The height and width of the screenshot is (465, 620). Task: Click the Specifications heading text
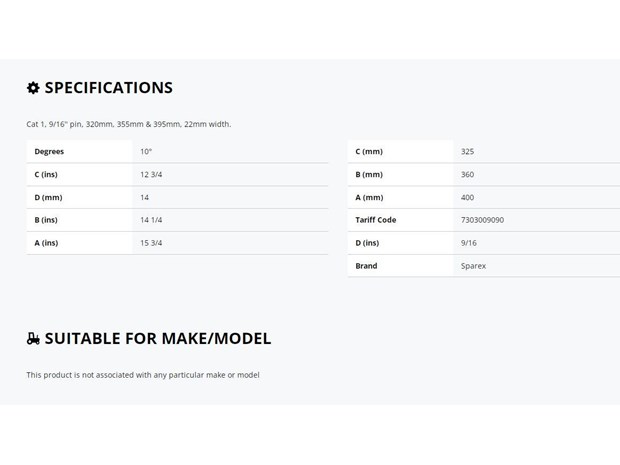pyautogui.click(x=108, y=88)
